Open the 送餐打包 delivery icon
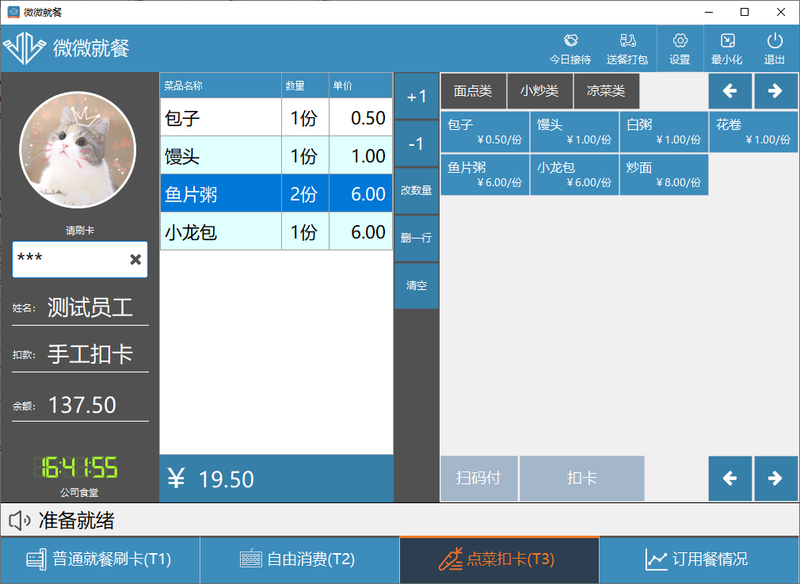The height and width of the screenshot is (584, 800). pyautogui.click(x=627, y=49)
